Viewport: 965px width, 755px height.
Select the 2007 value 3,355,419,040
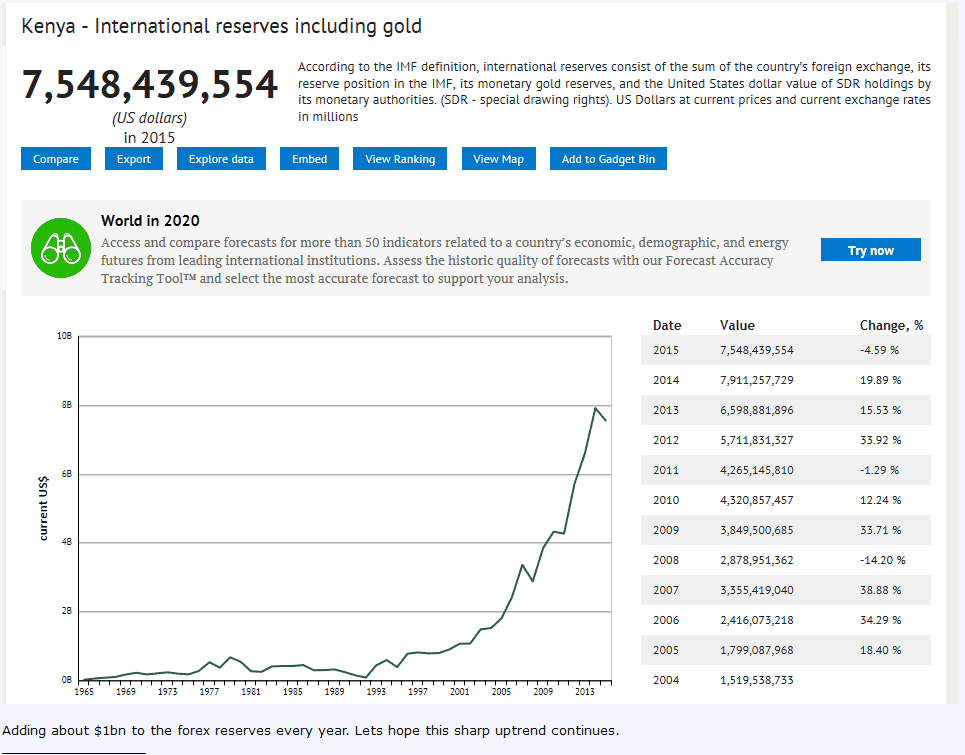pos(757,590)
